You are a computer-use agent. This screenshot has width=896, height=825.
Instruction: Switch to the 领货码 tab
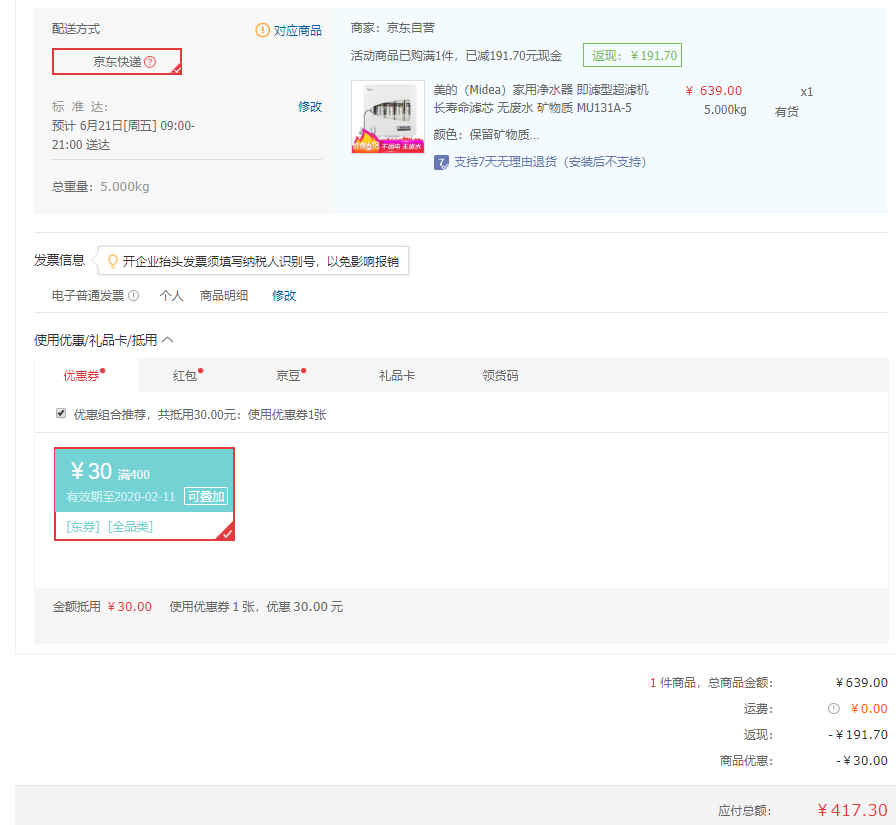click(500, 375)
